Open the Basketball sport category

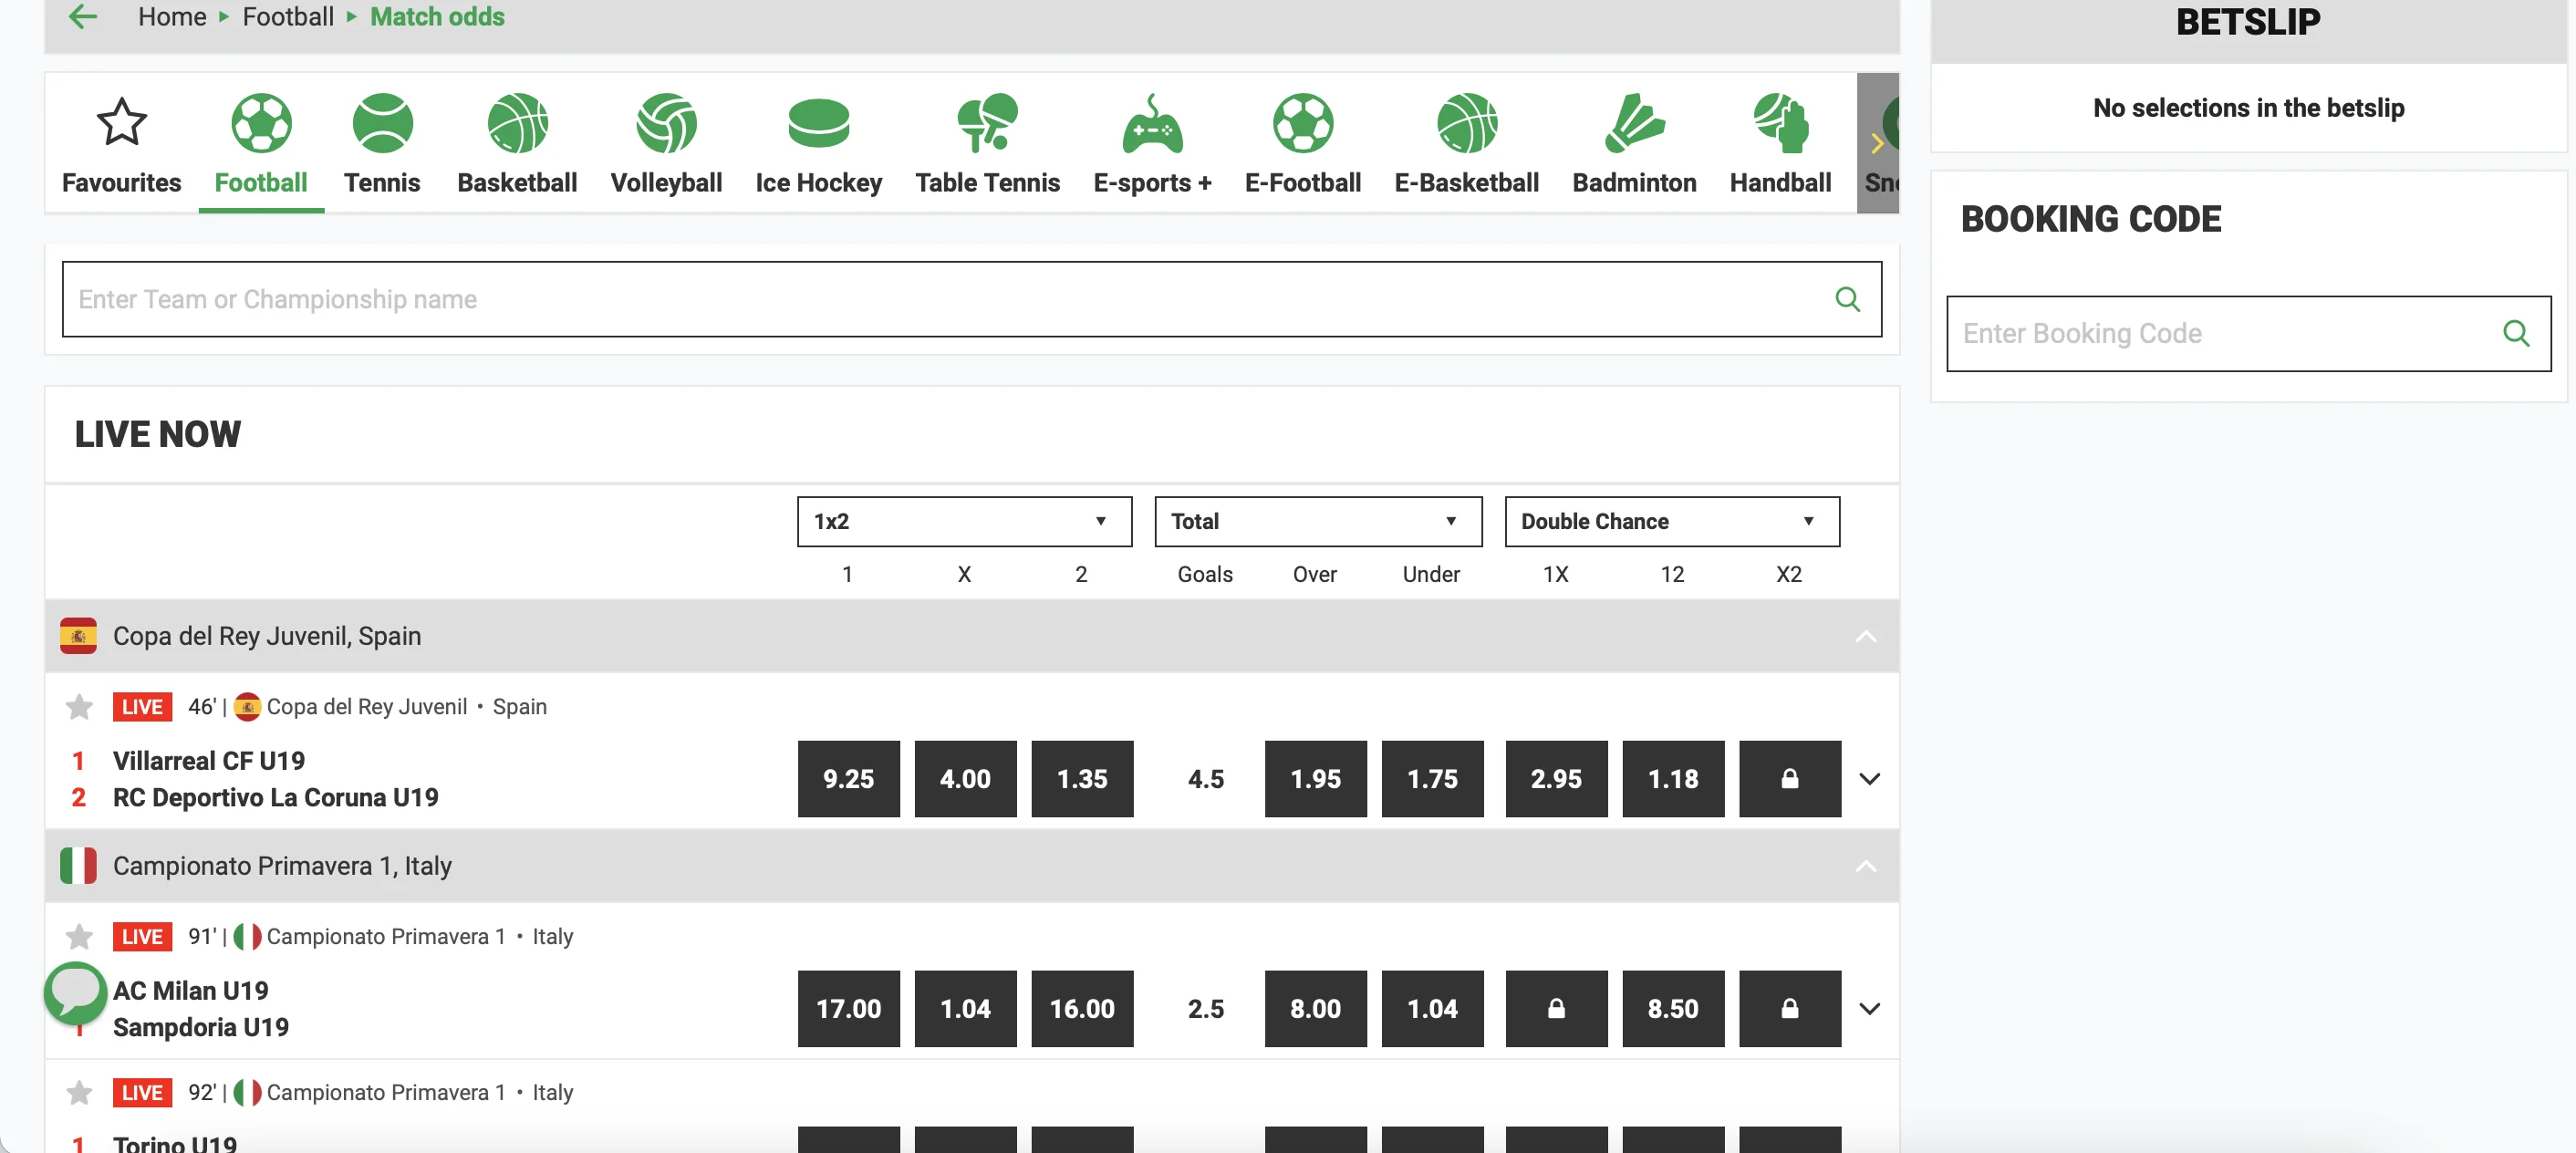click(517, 144)
